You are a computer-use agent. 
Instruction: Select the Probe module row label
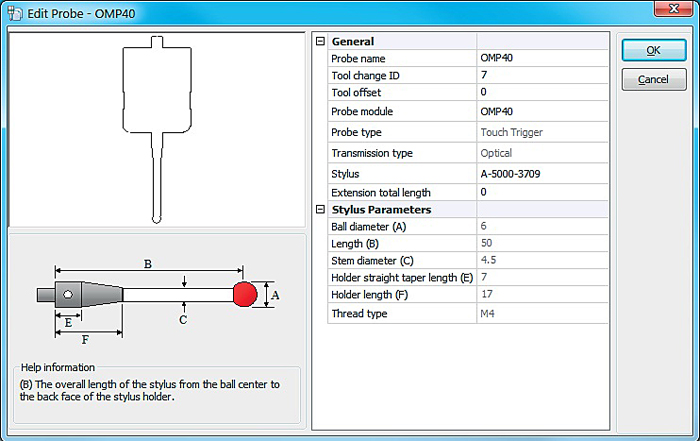pyautogui.click(x=362, y=112)
